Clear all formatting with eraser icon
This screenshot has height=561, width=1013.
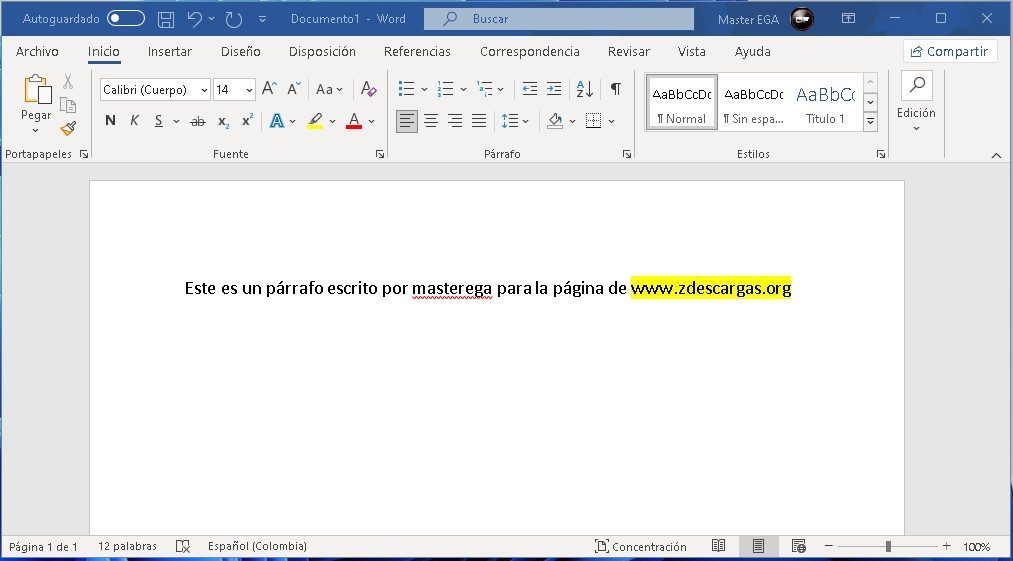pos(369,89)
